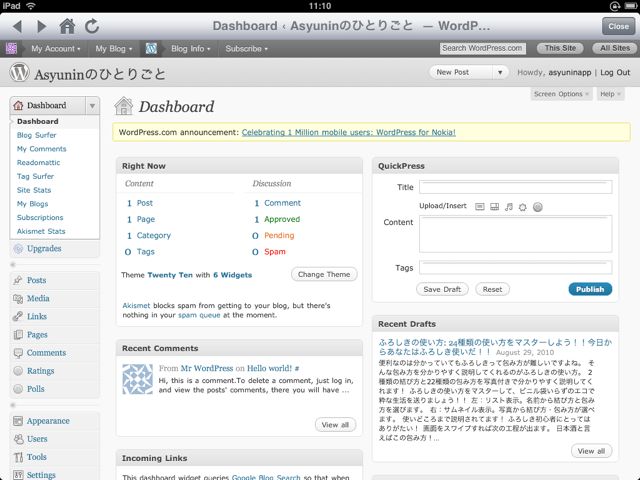Screen dimensions: 640x480
Task: Click the Add Audio music note icon
Action: (x=509, y=207)
